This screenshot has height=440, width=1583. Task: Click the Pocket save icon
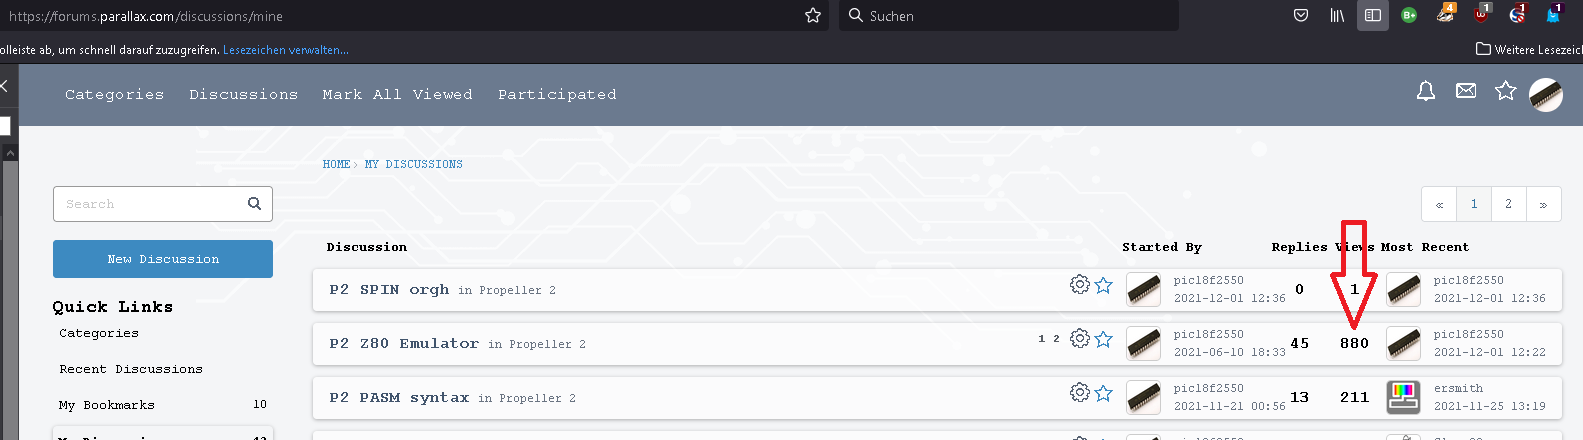pos(1301,15)
